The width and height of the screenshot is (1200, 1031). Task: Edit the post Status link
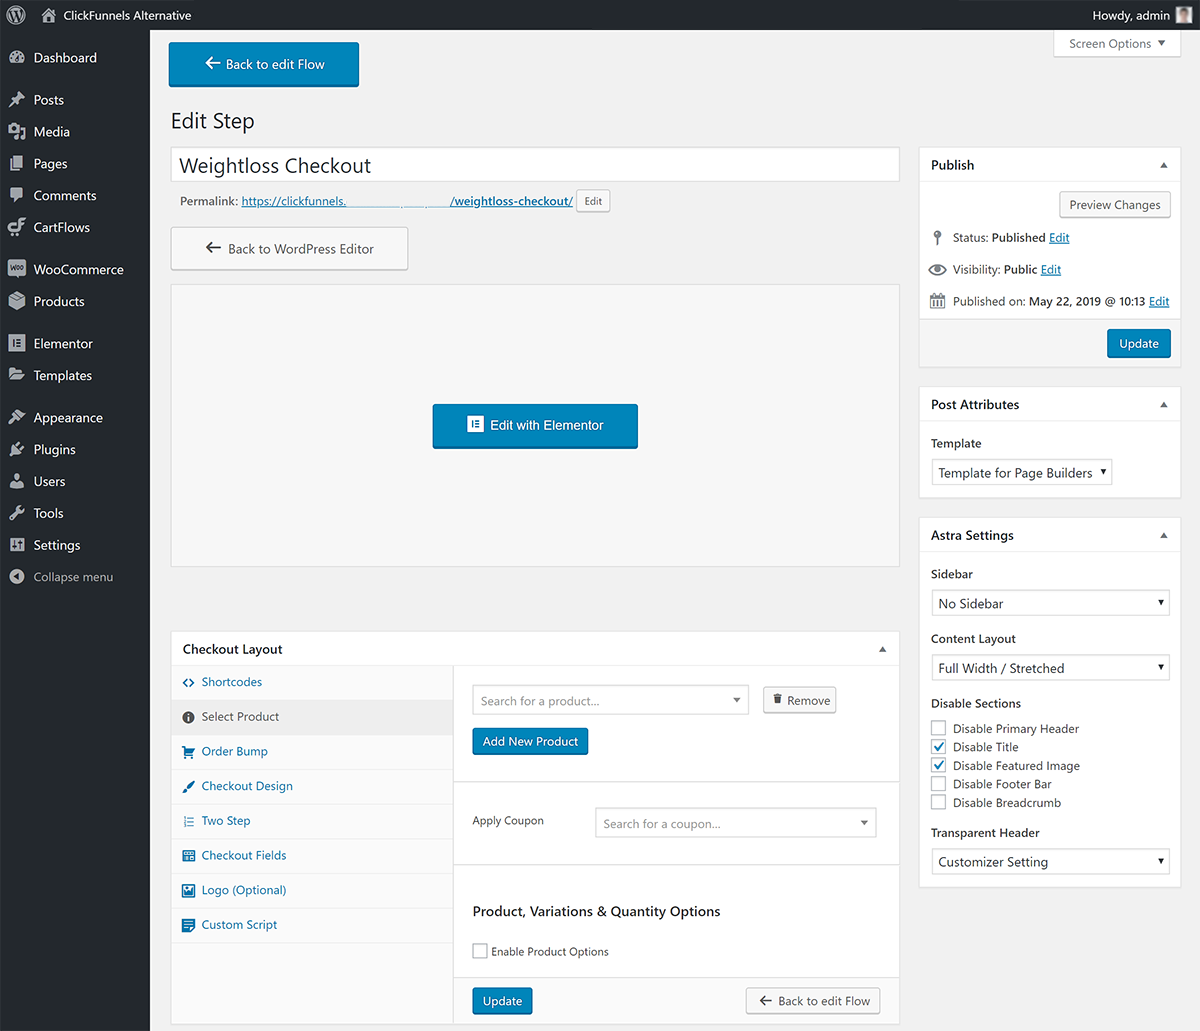(1059, 238)
